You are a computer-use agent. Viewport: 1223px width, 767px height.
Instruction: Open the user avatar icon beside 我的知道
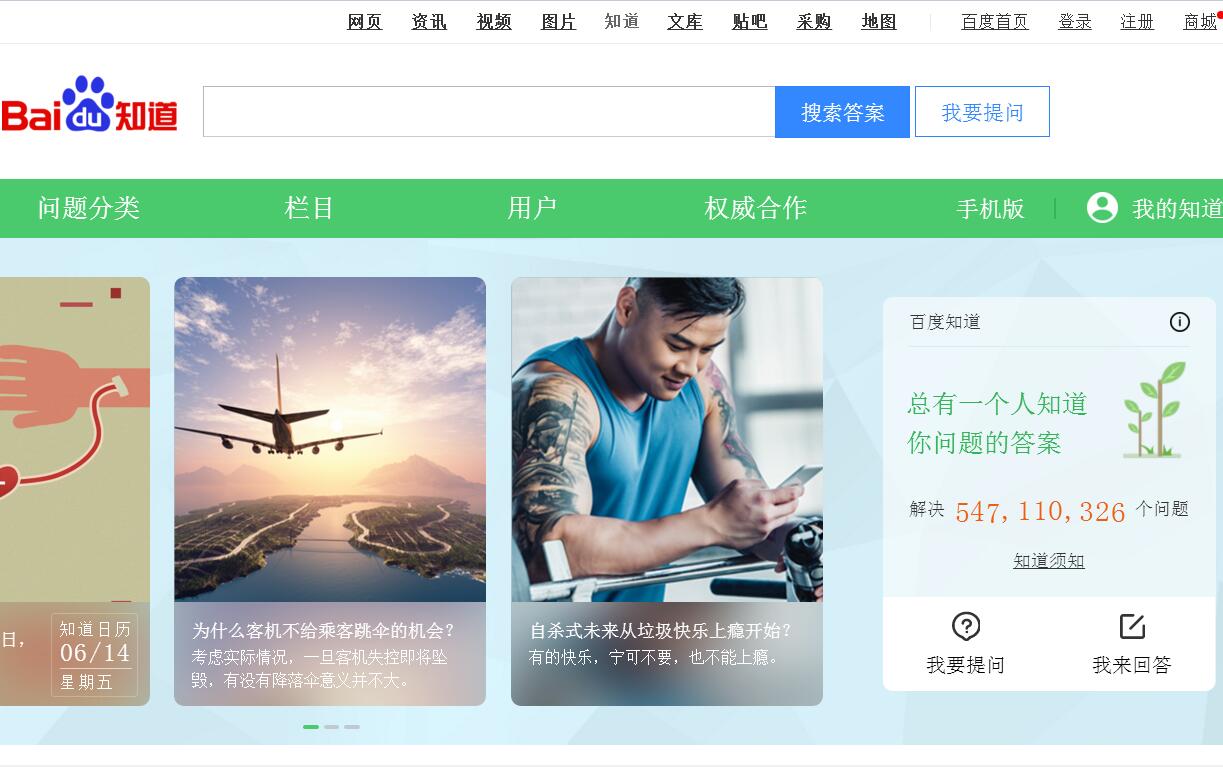tap(1102, 207)
